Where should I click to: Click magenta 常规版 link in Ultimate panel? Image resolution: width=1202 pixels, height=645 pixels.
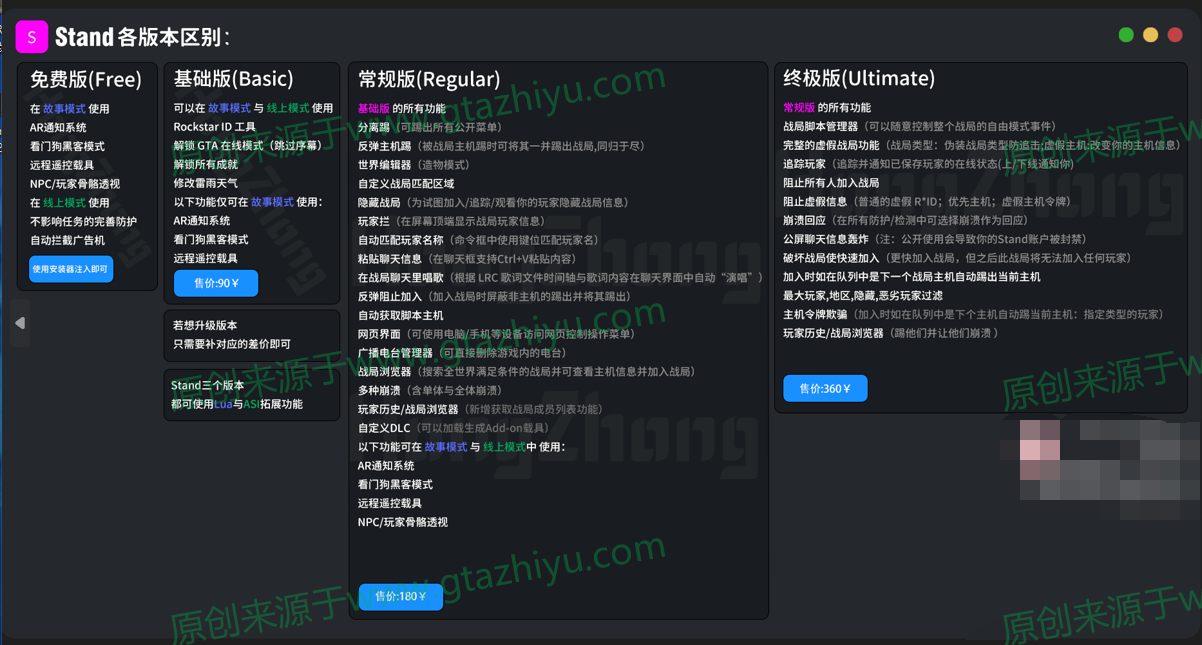[x=798, y=107]
